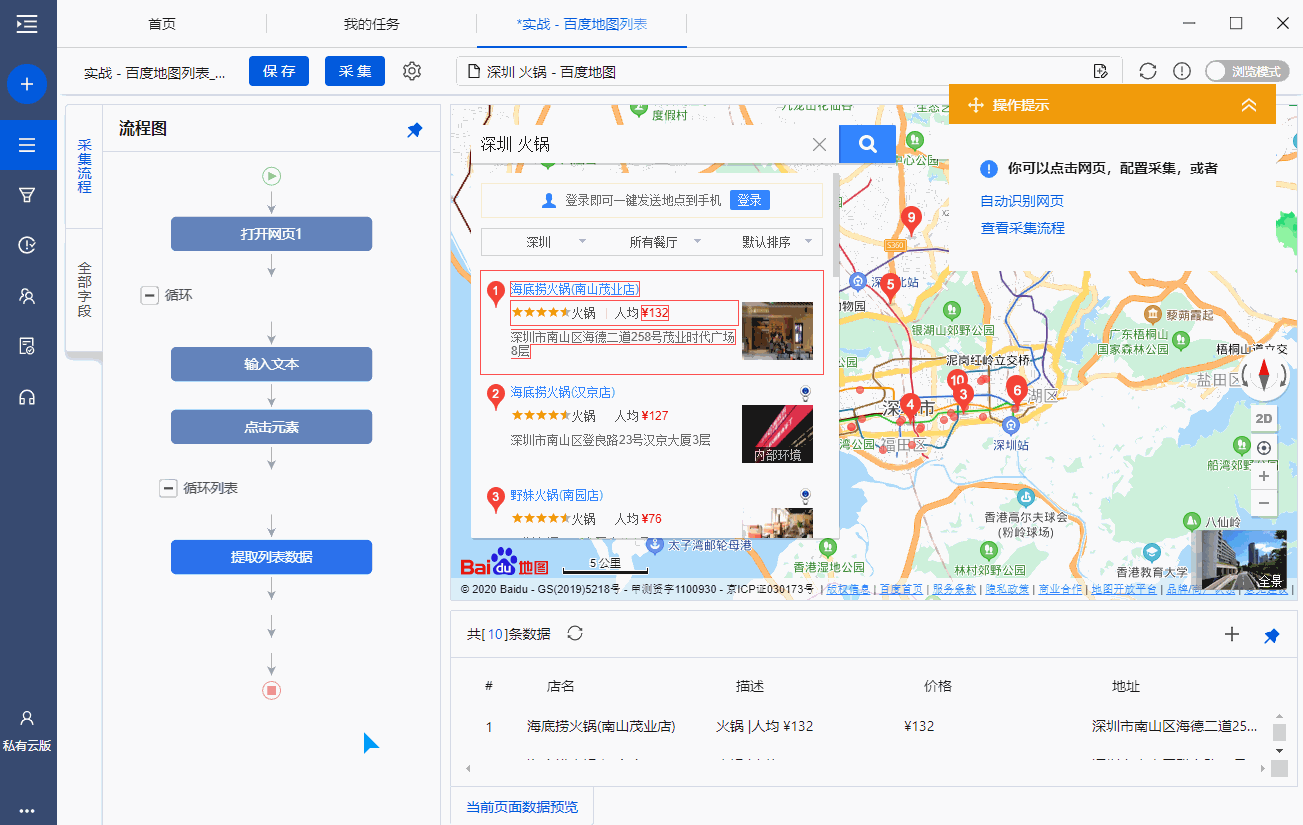Collapse the 操作提示 panel
Image resolution: width=1303 pixels, height=825 pixels.
[x=1248, y=105]
